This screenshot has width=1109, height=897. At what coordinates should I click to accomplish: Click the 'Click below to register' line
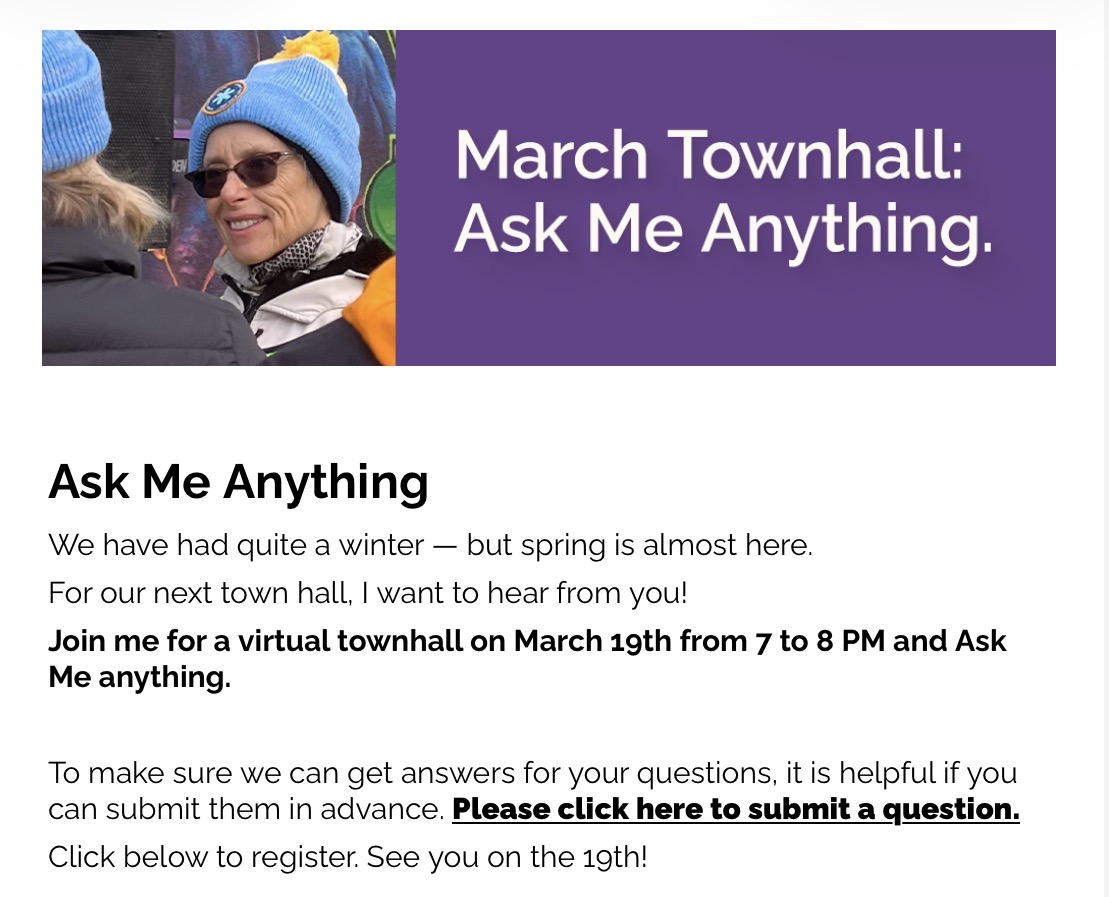pyautogui.click(x=203, y=858)
